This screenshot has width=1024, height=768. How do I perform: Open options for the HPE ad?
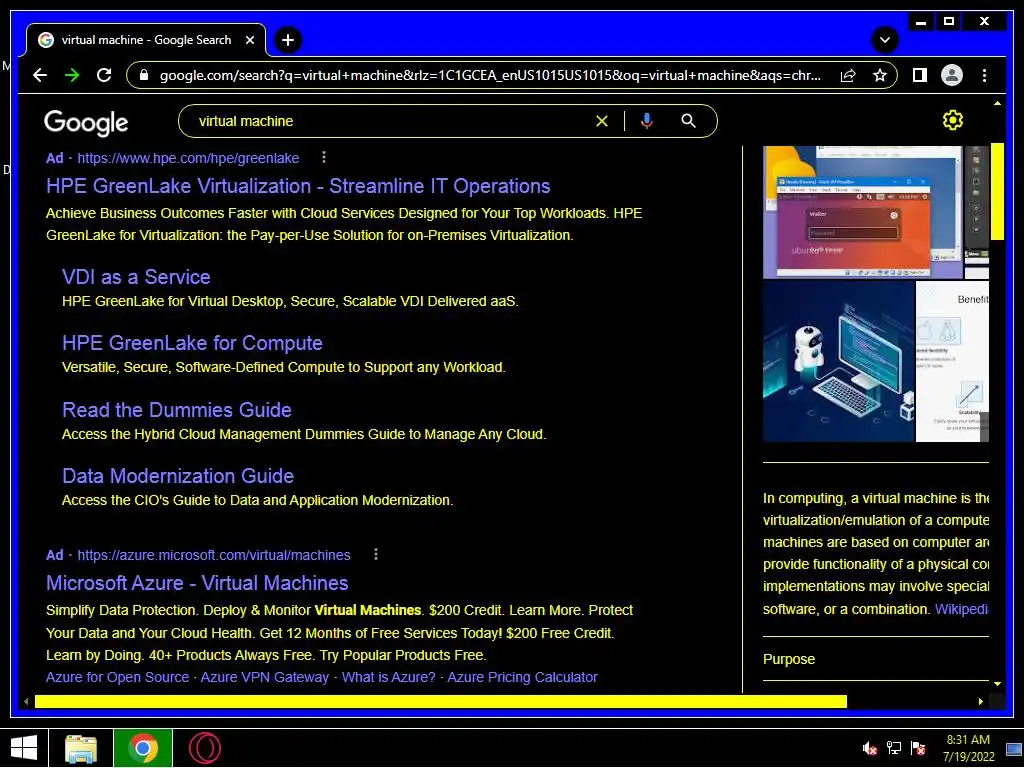(x=324, y=157)
